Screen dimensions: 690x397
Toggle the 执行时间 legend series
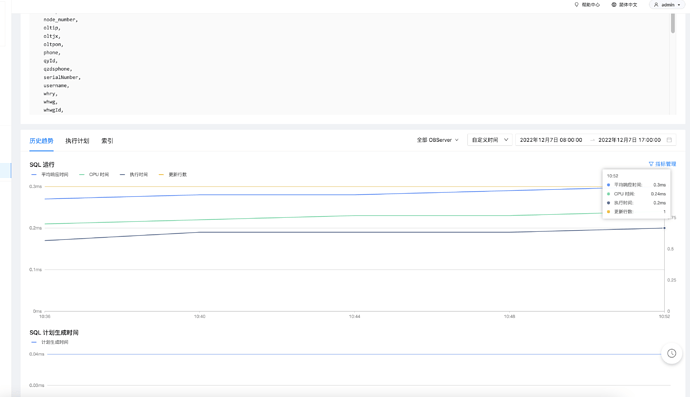(x=134, y=175)
